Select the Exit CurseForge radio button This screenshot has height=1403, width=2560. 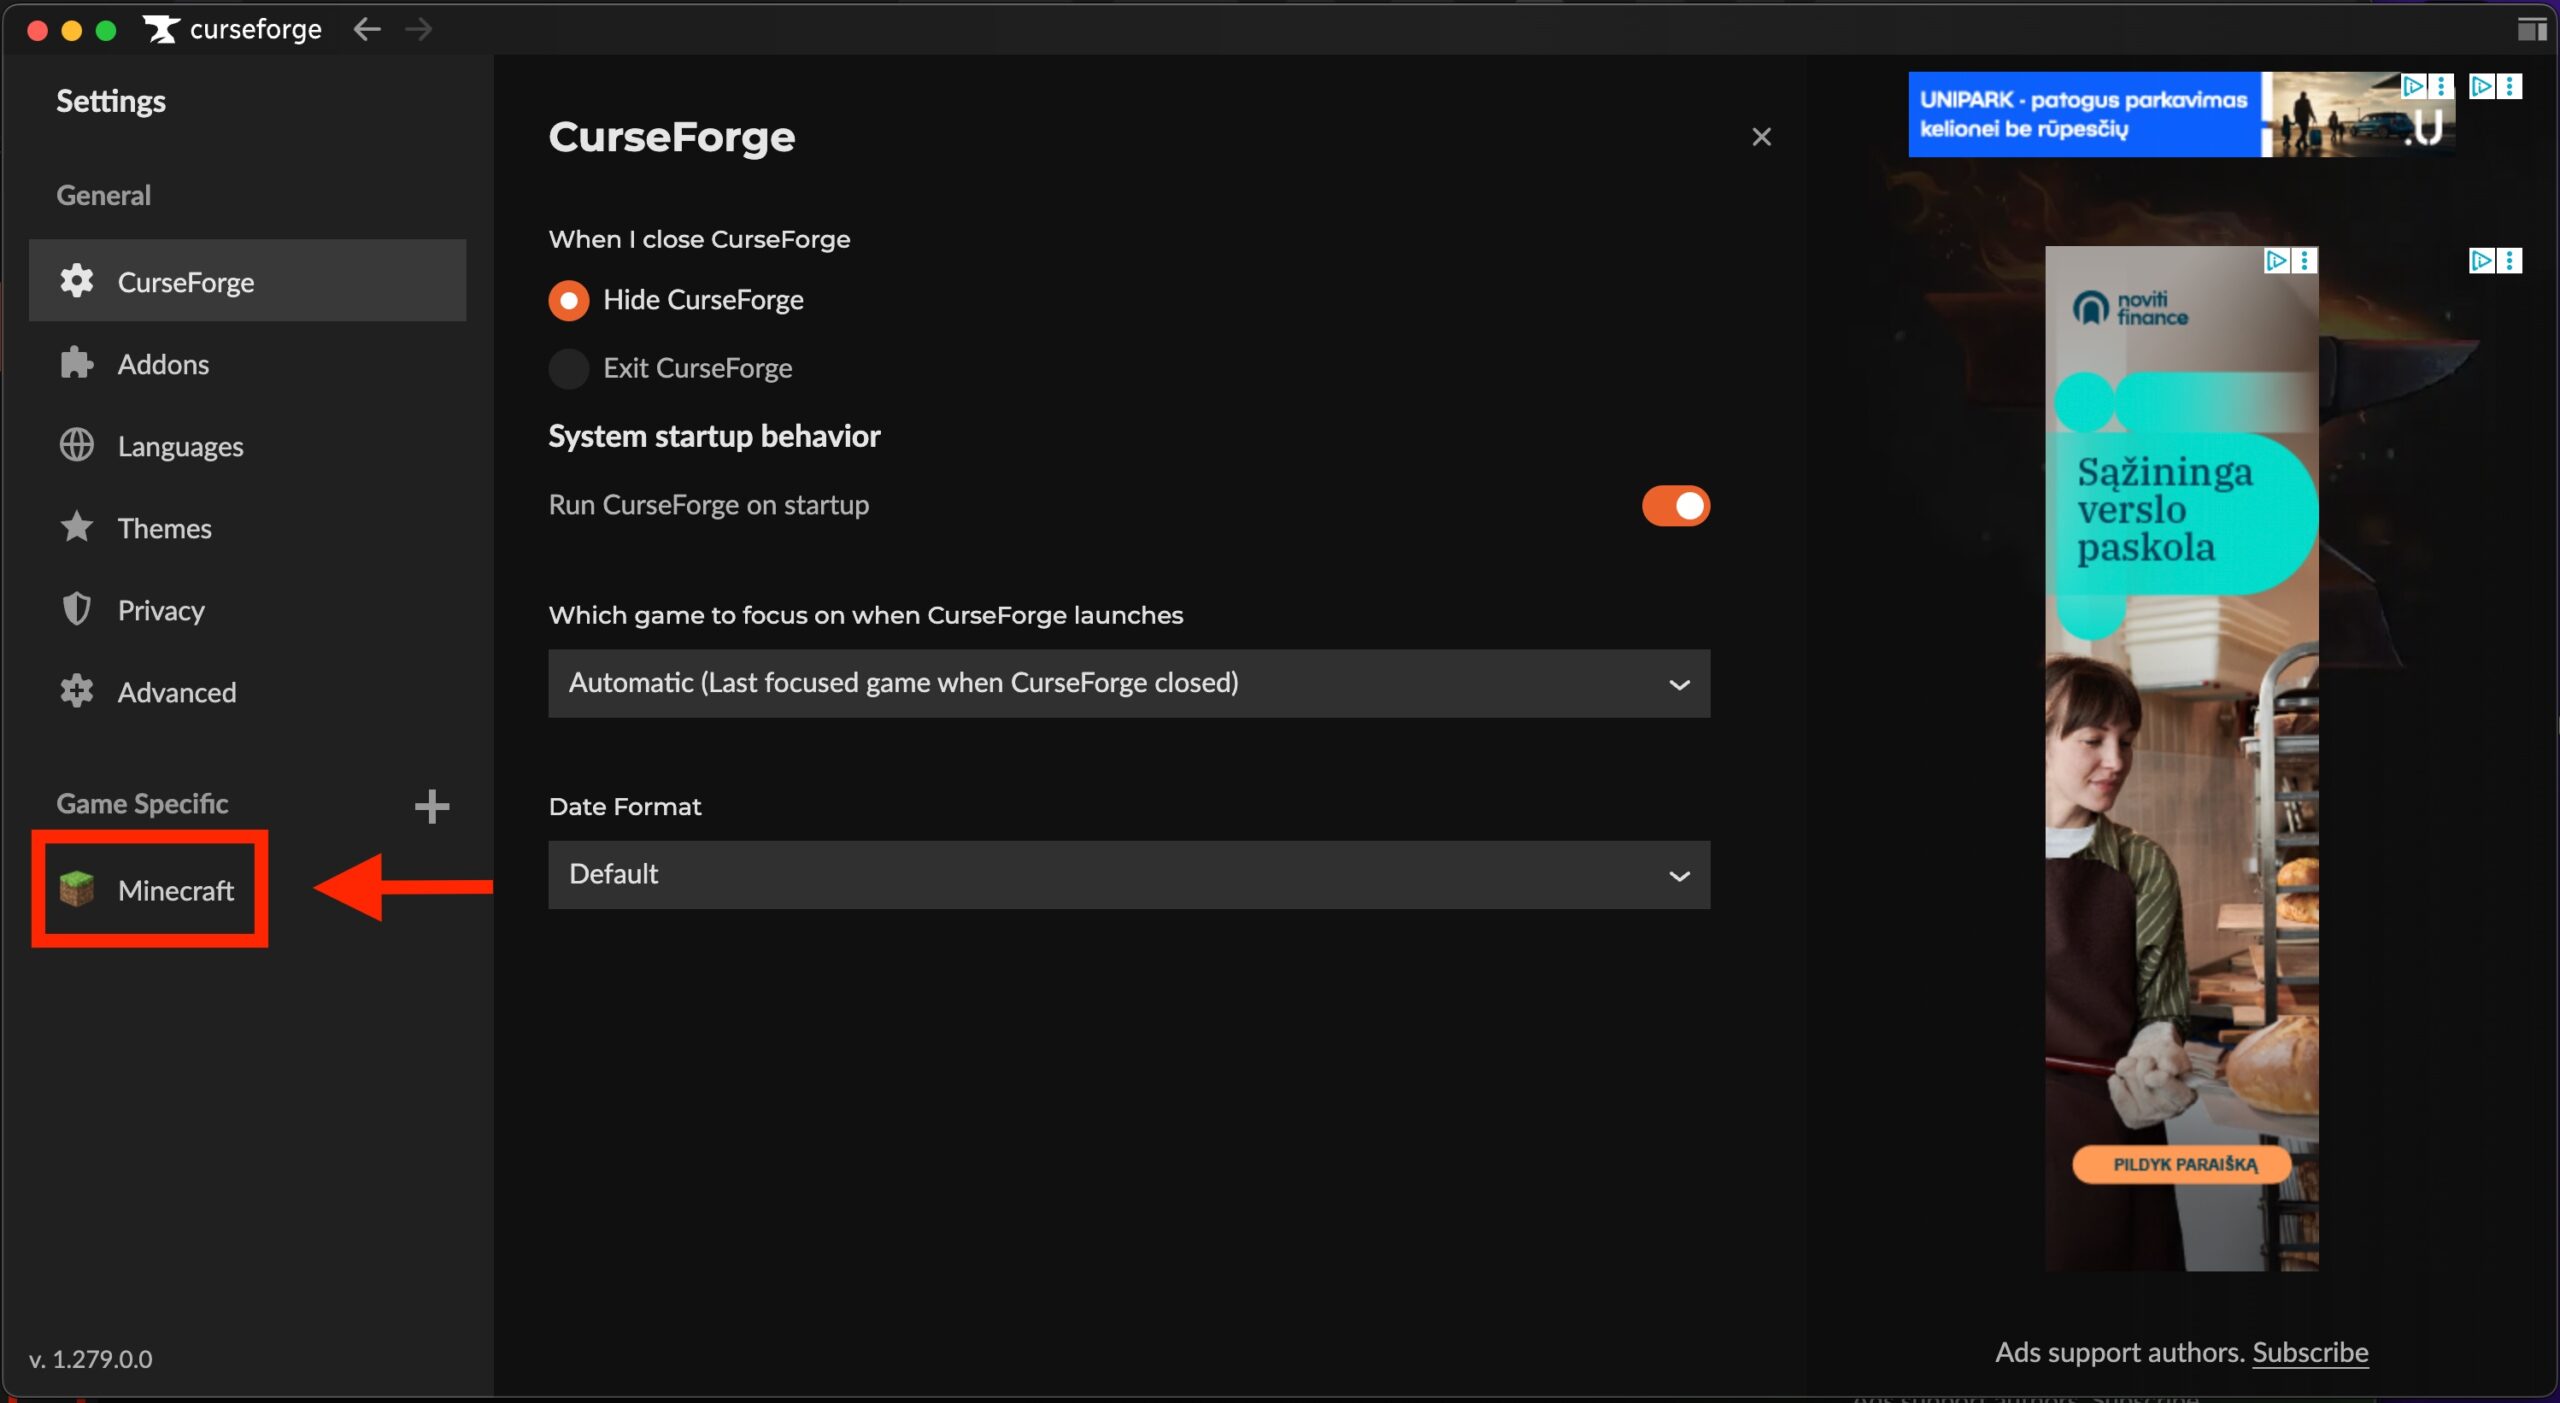pos(569,369)
